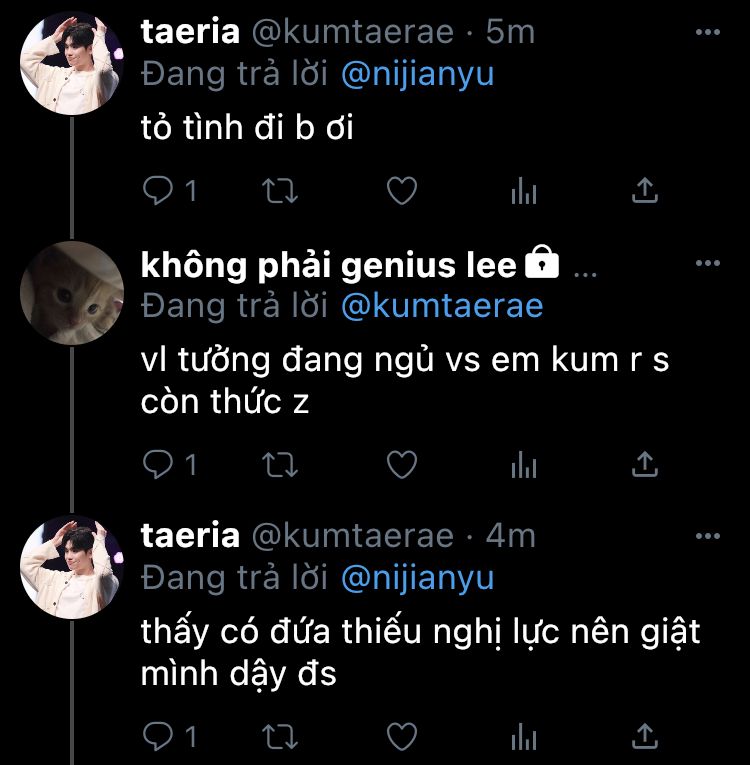Viewport: 750px width, 765px height.
Task: View analytics for "tỏ tình đi b ơi" tweet
Action: [x=524, y=190]
